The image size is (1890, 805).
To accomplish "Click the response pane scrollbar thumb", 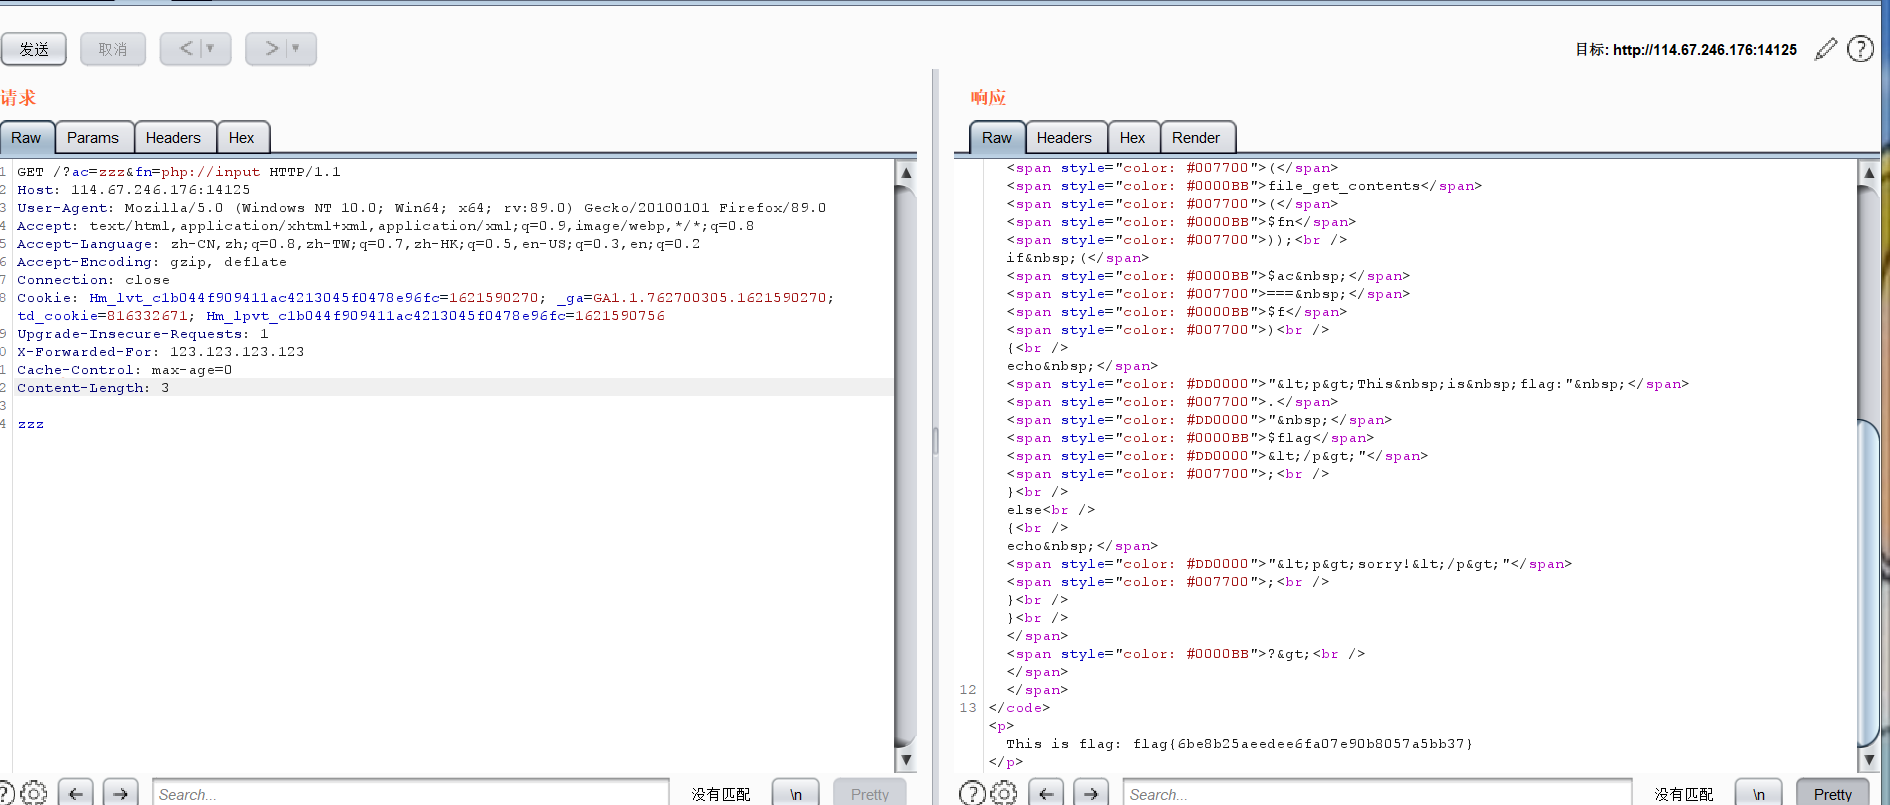I will point(1869,582).
